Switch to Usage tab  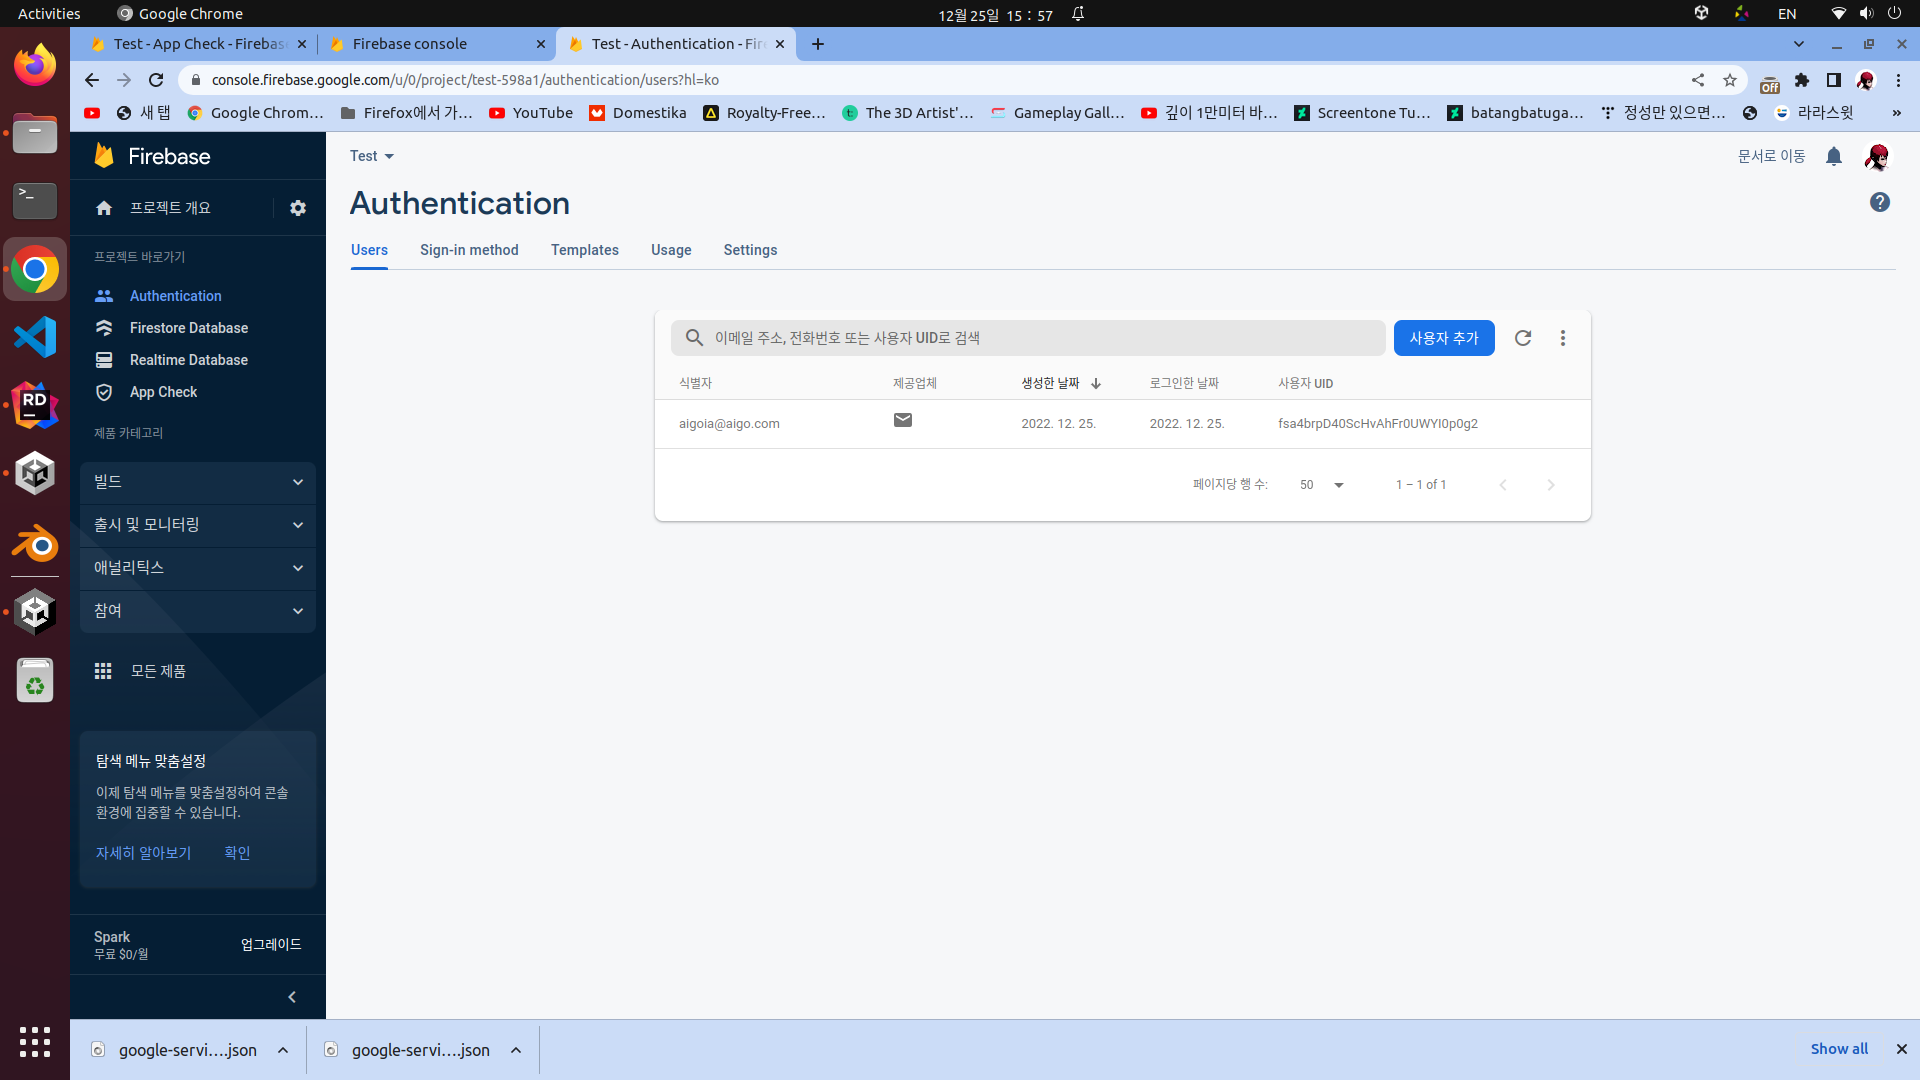click(x=671, y=250)
